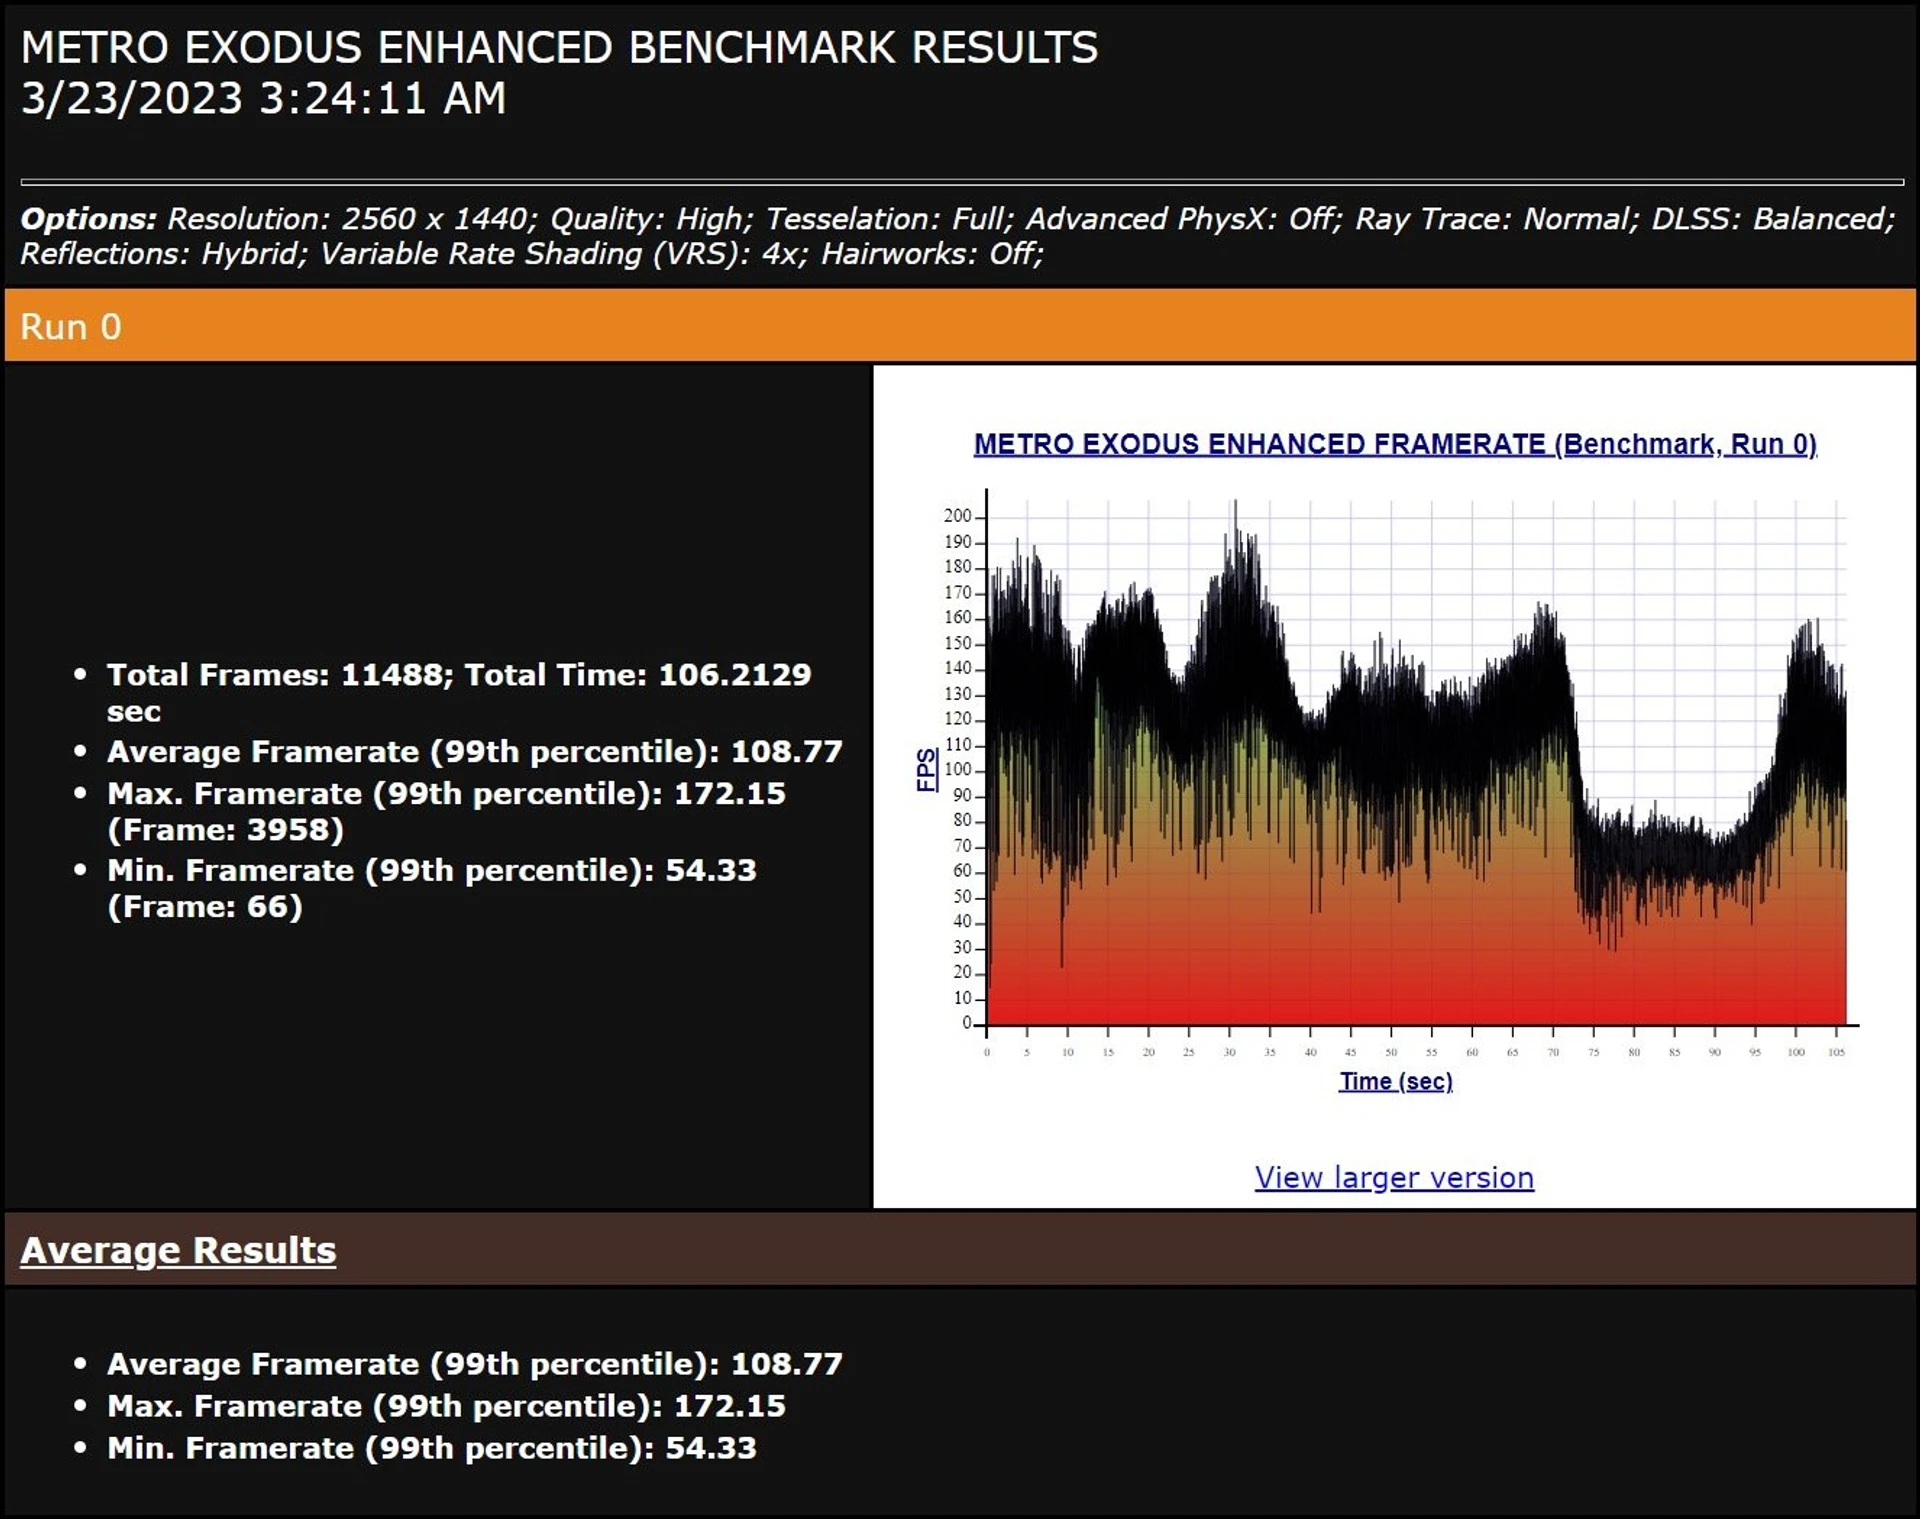Click '(Frame: 3958)' text

point(225,830)
